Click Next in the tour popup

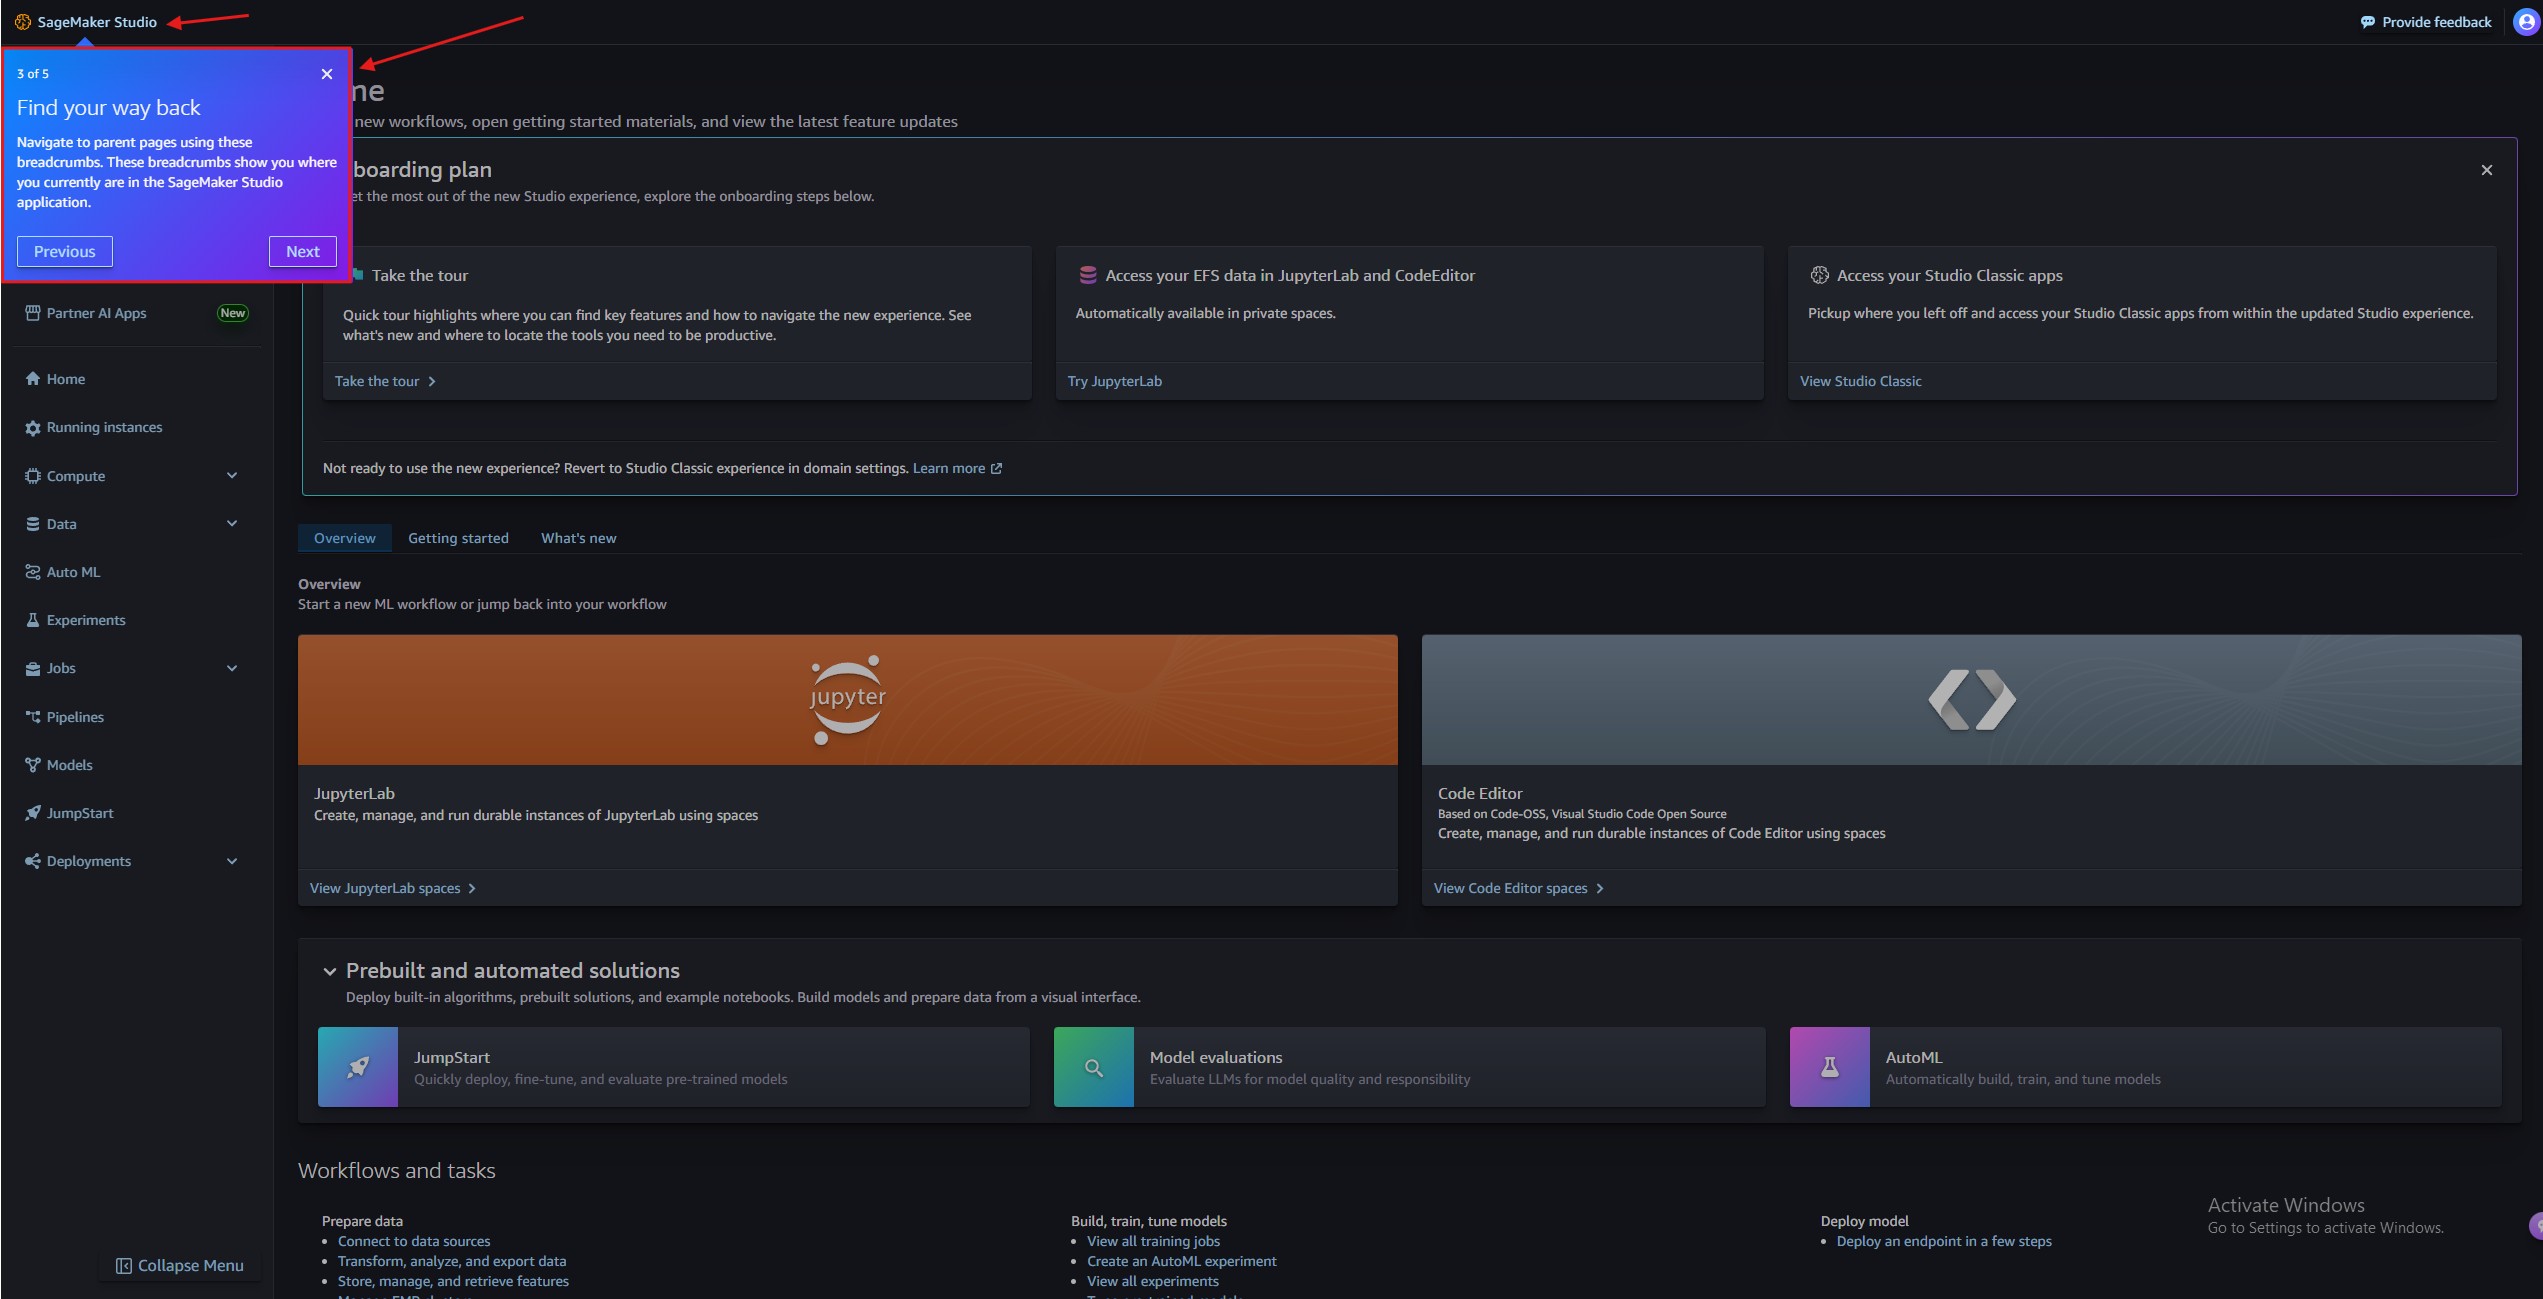click(x=302, y=252)
